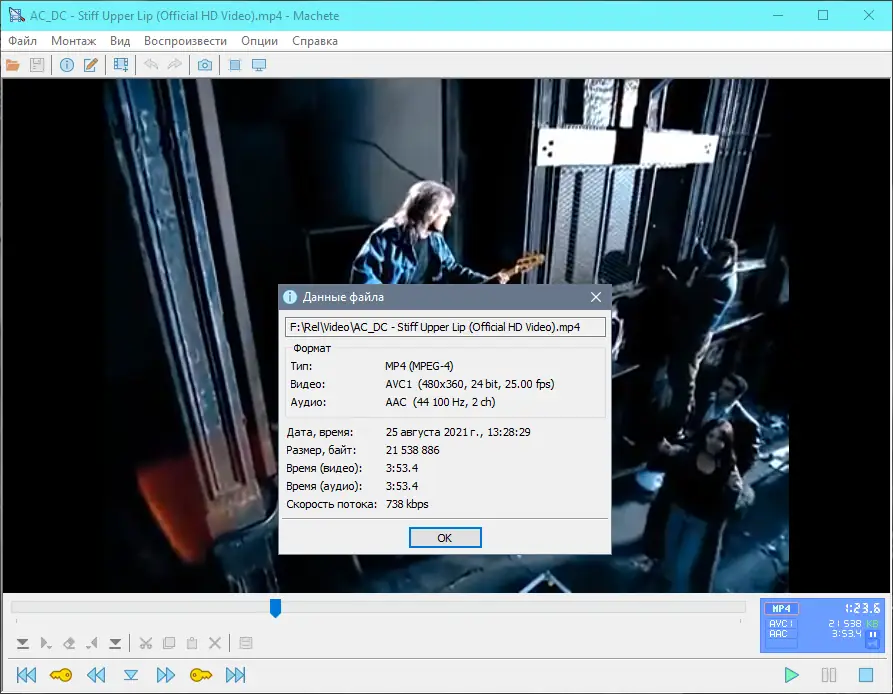Click the 21 538 886 file size value

(x=413, y=450)
